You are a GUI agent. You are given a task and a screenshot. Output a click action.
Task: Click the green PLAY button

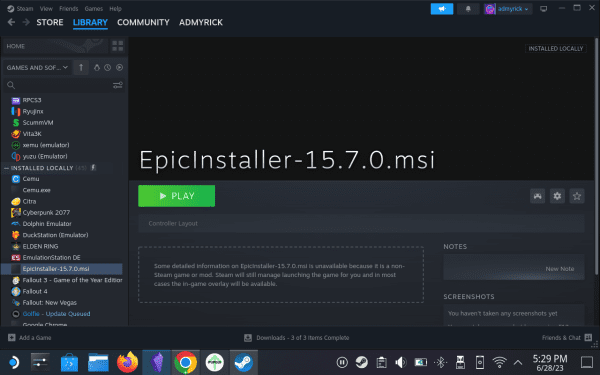(x=176, y=196)
